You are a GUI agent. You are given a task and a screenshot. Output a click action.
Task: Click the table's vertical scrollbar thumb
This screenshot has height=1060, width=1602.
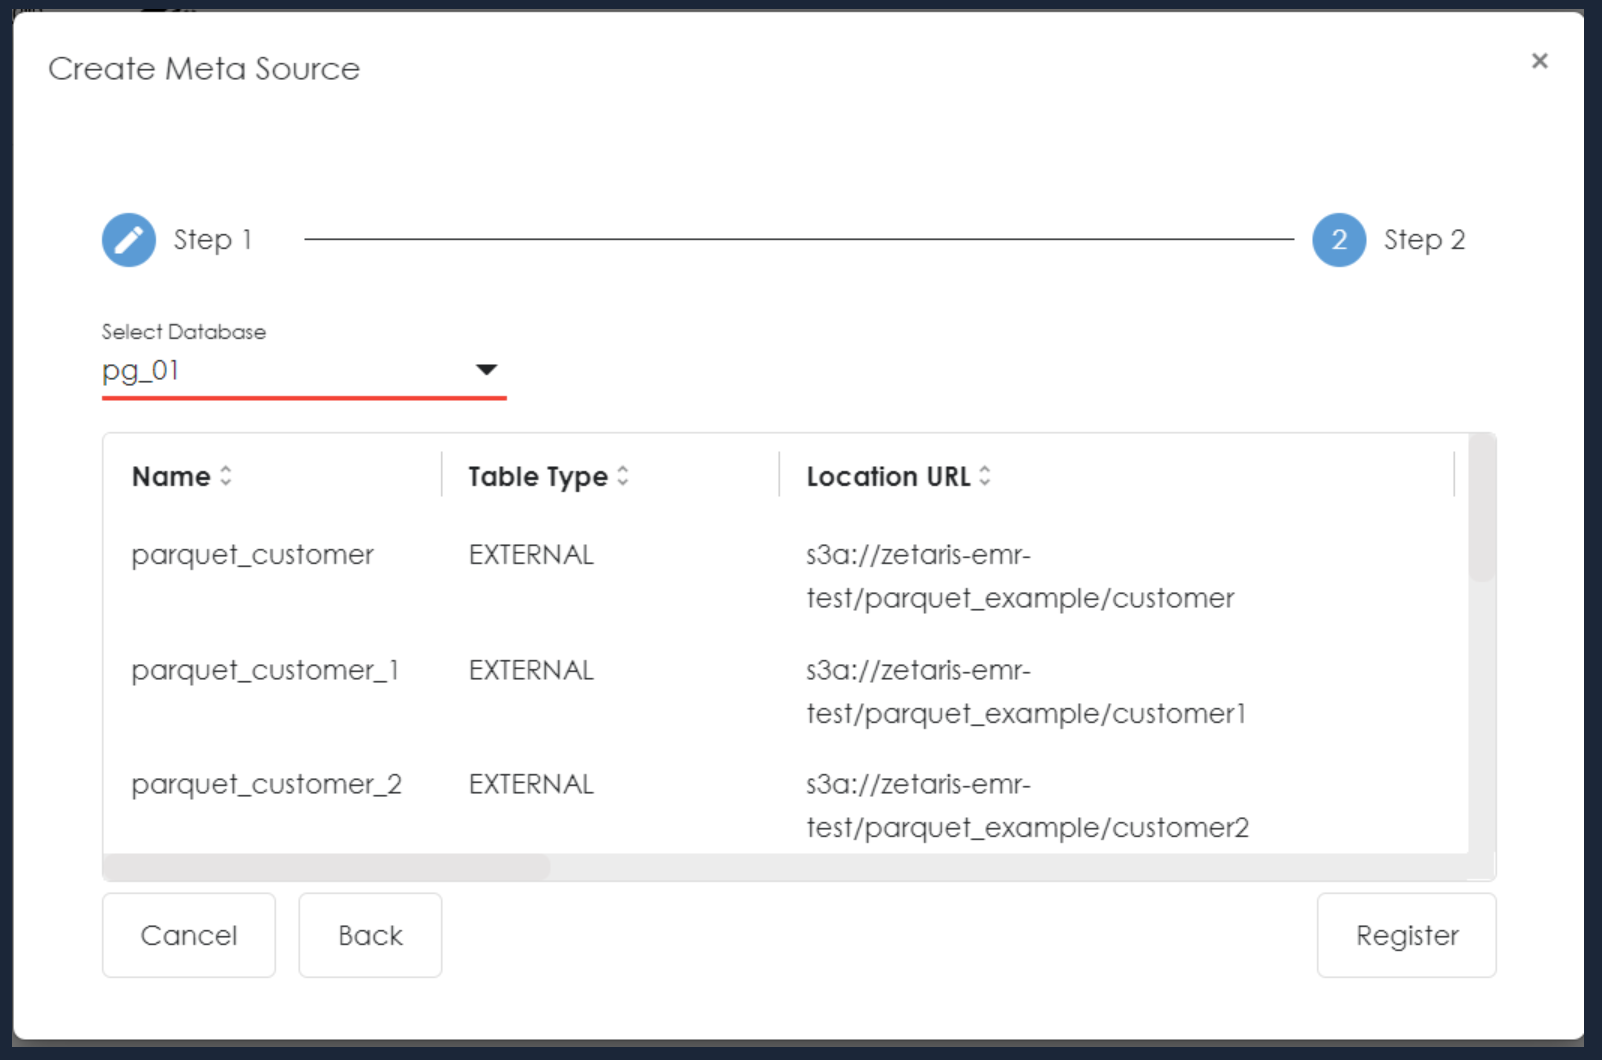click(1482, 508)
